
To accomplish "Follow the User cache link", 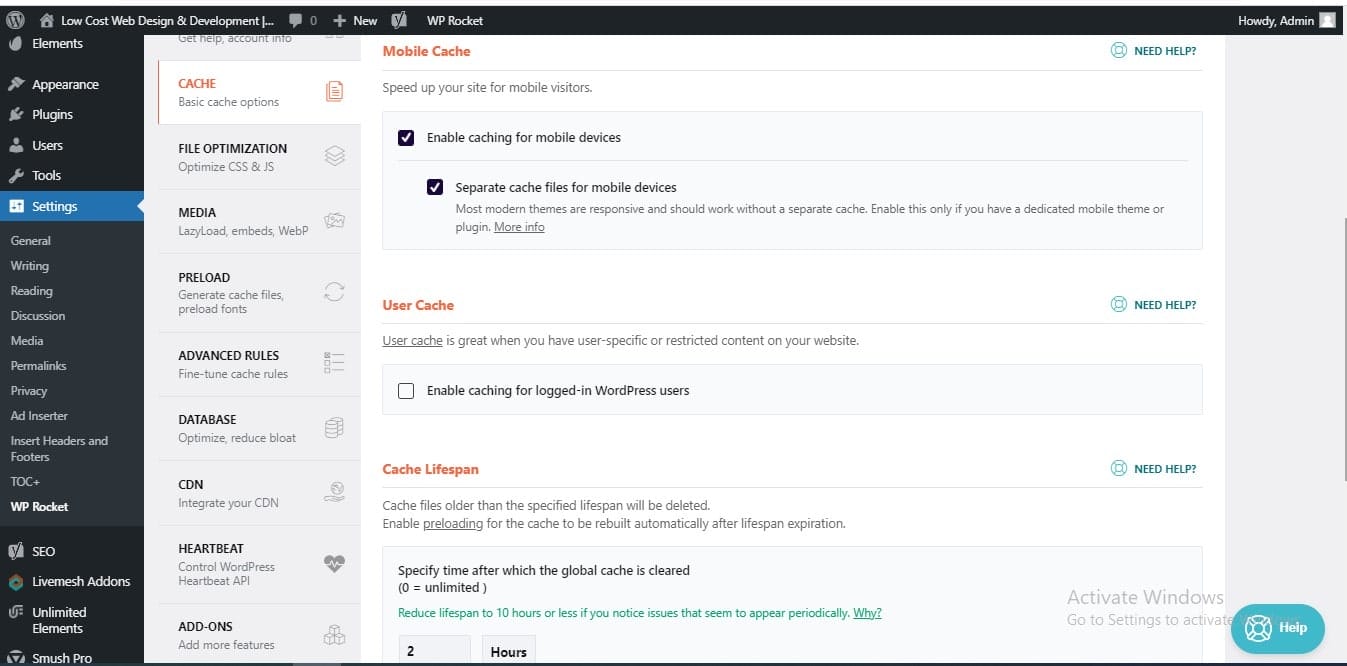I will (412, 341).
